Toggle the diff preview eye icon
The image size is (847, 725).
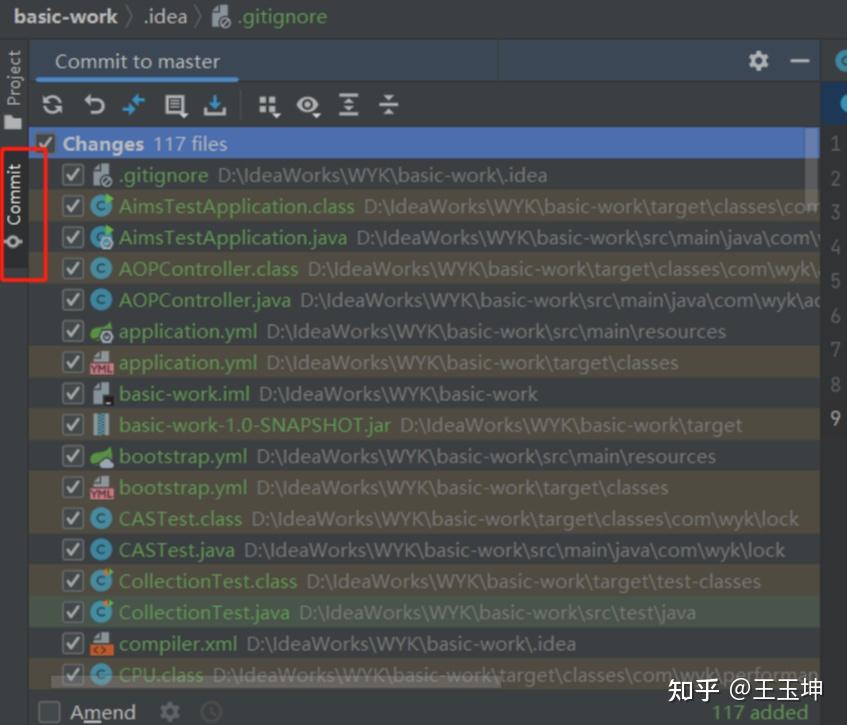click(x=309, y=105)
